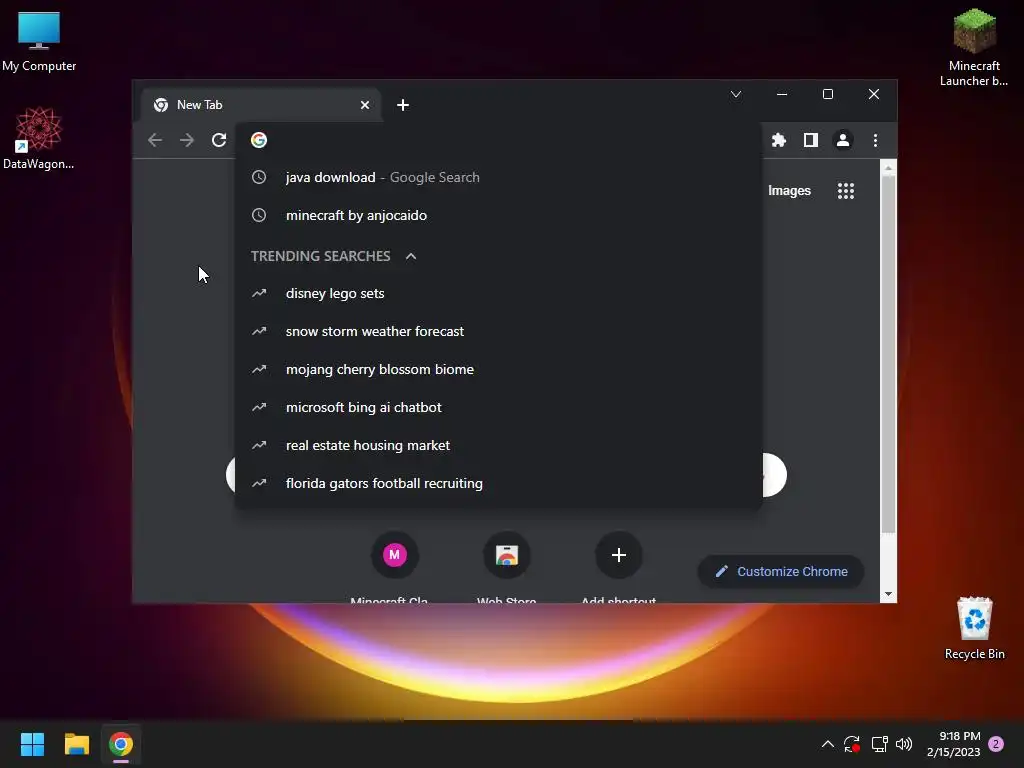This screenshot has height=768, width=1024.
Task: Click the scrollbar down arrow
Action: click(x=888, y=594)
